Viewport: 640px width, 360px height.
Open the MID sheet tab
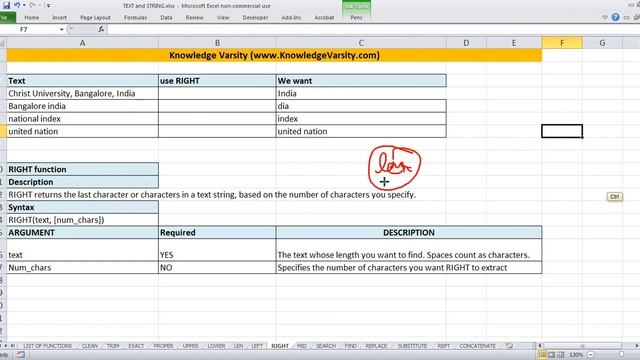pos(302,346)
